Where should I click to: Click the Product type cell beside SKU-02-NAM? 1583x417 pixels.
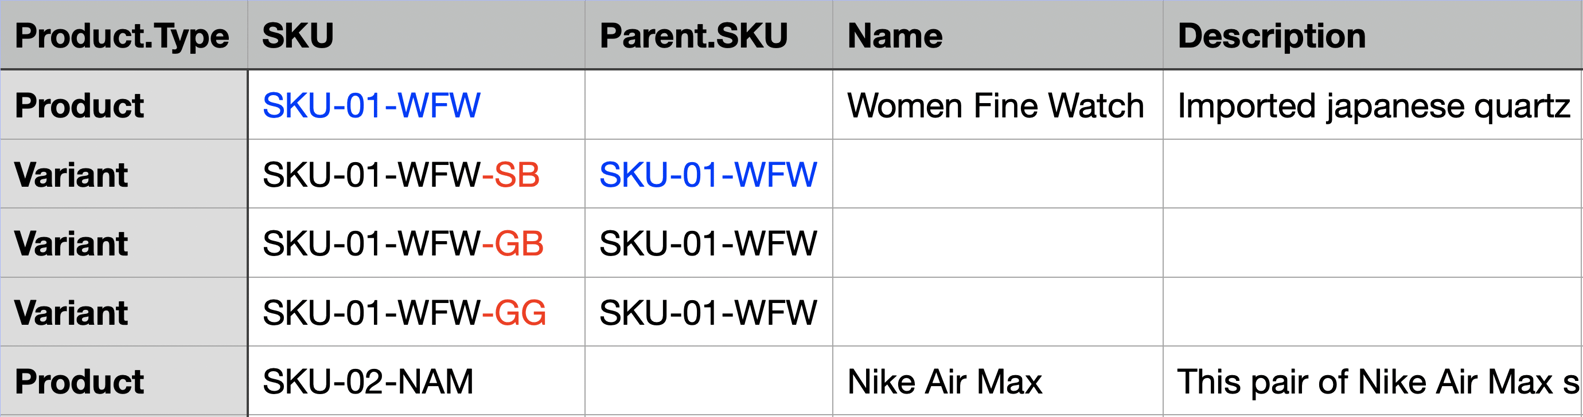tap(79, 382)
